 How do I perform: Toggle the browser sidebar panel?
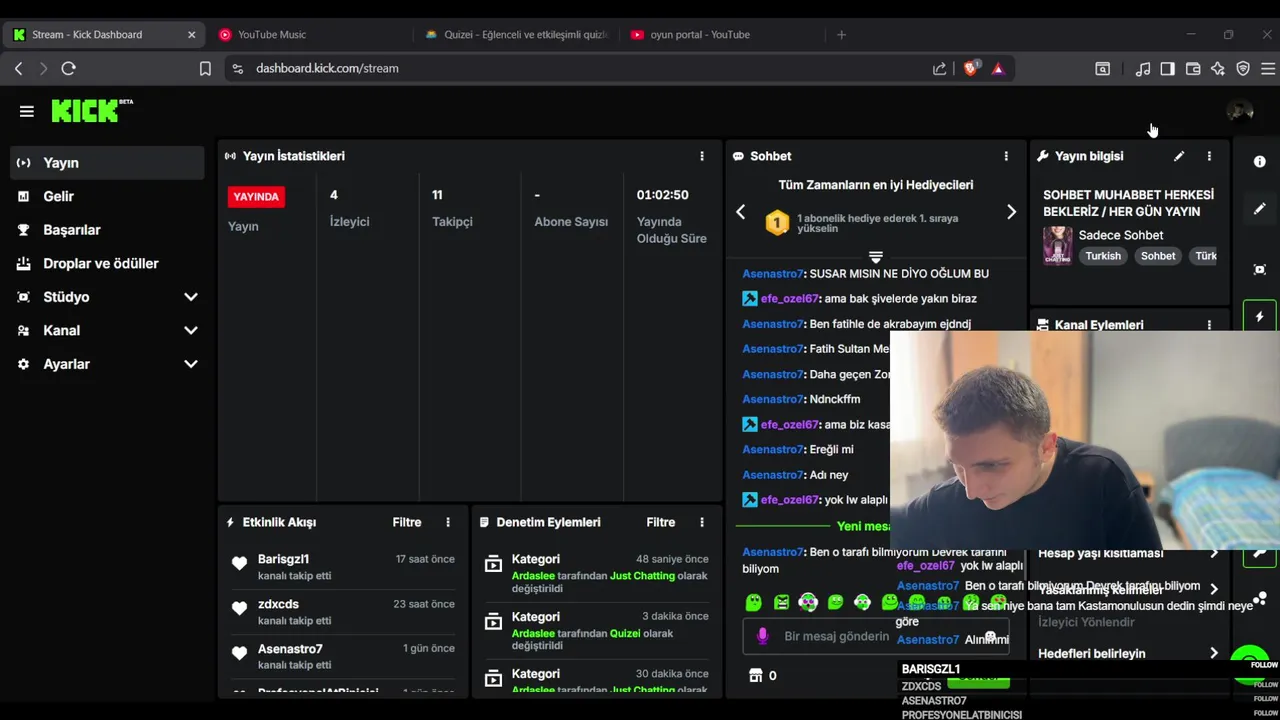(x=1167, y=68)
